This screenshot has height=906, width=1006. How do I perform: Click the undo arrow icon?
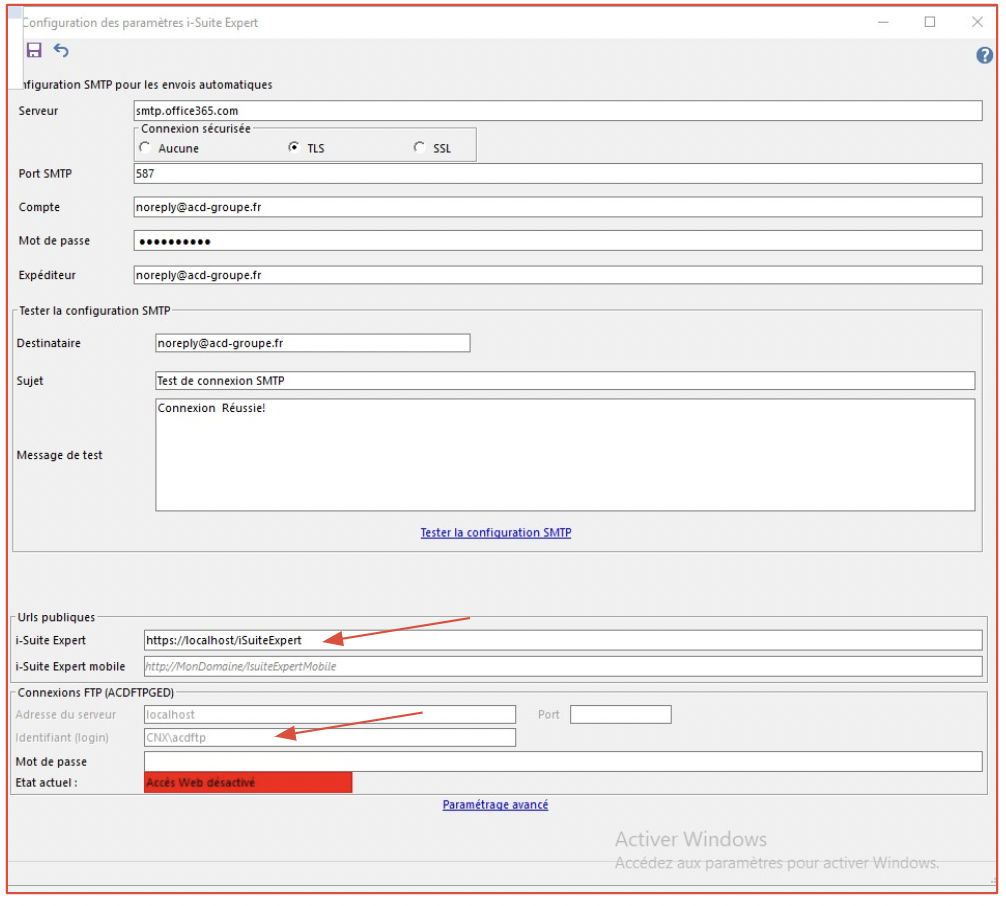[x=61, y=50]
